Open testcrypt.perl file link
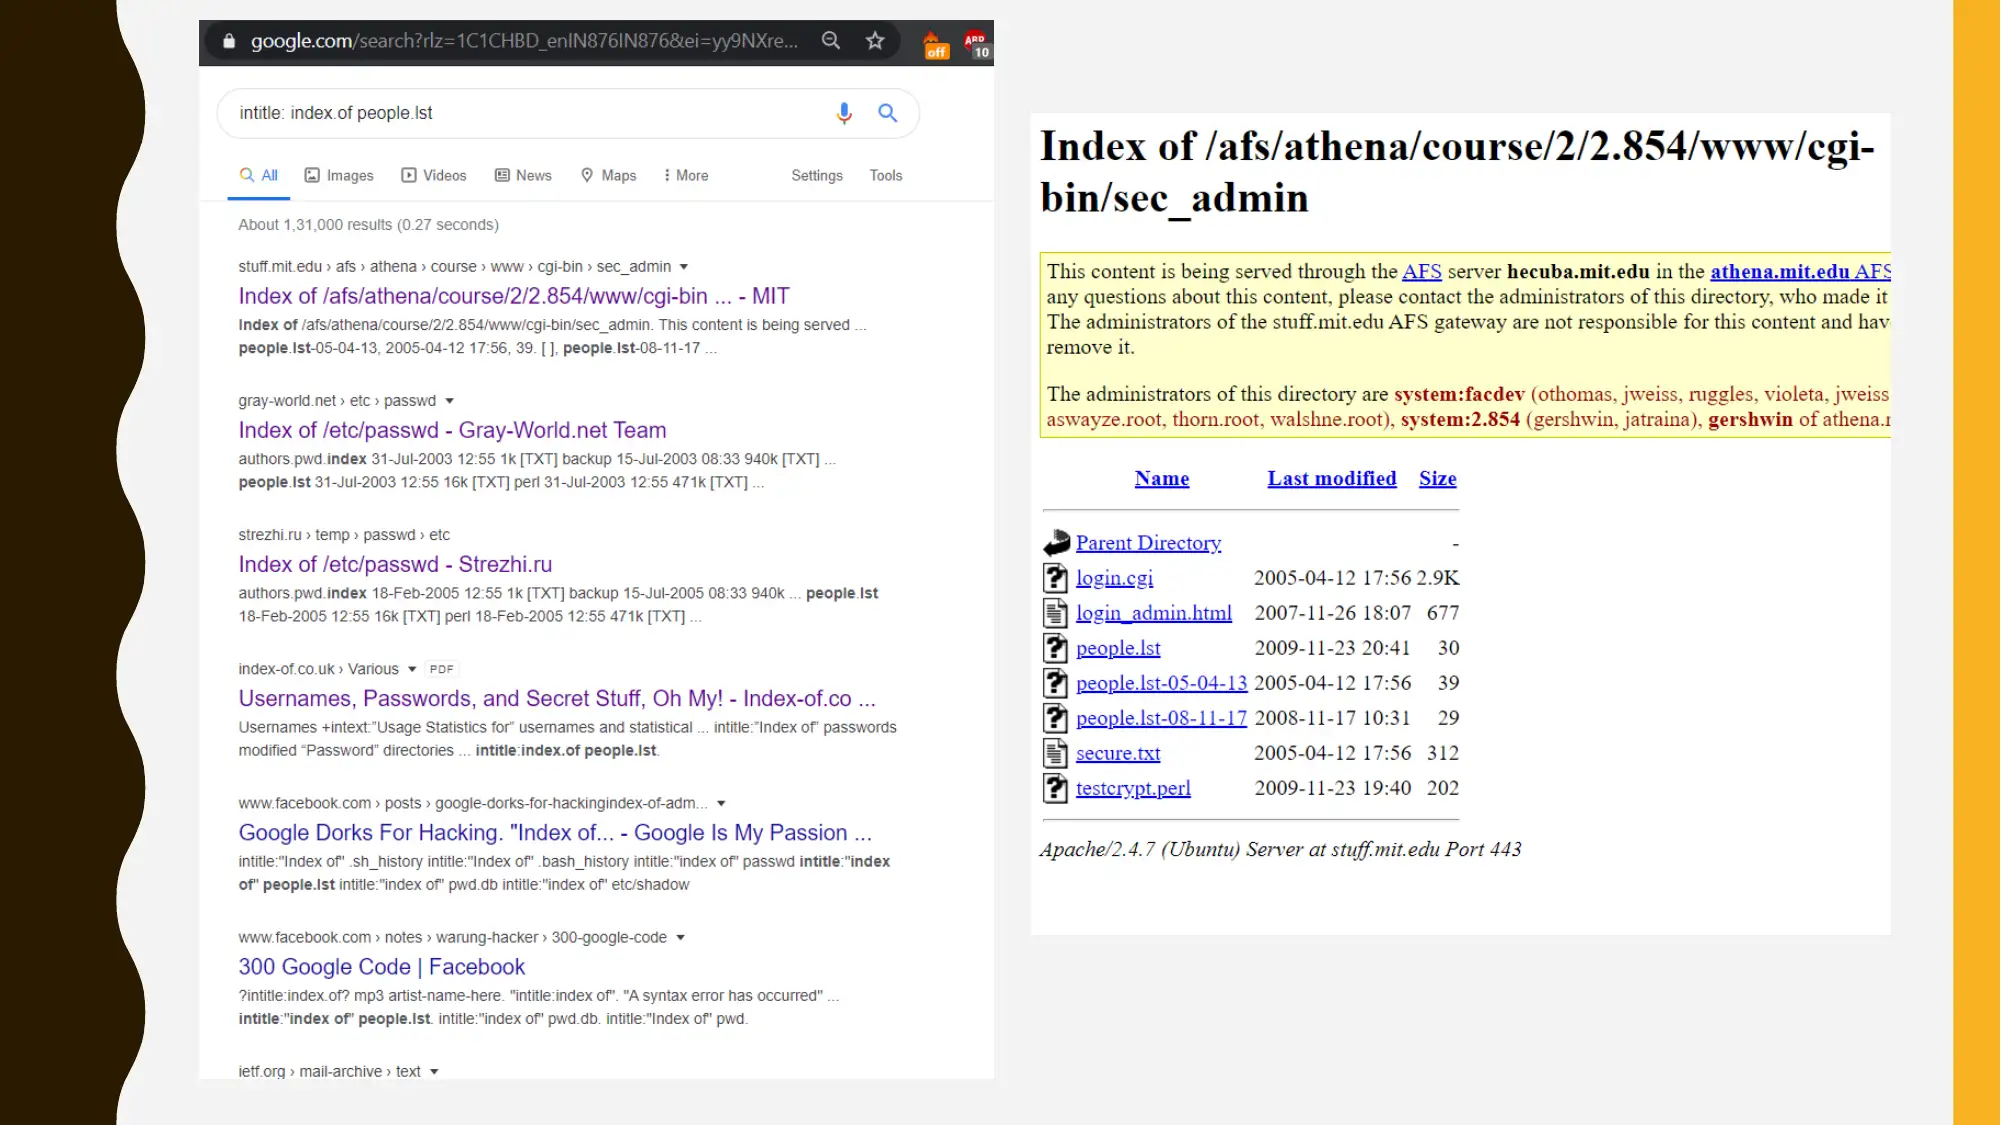This screenshot has height=1125, width=2001. (1133, 788)
